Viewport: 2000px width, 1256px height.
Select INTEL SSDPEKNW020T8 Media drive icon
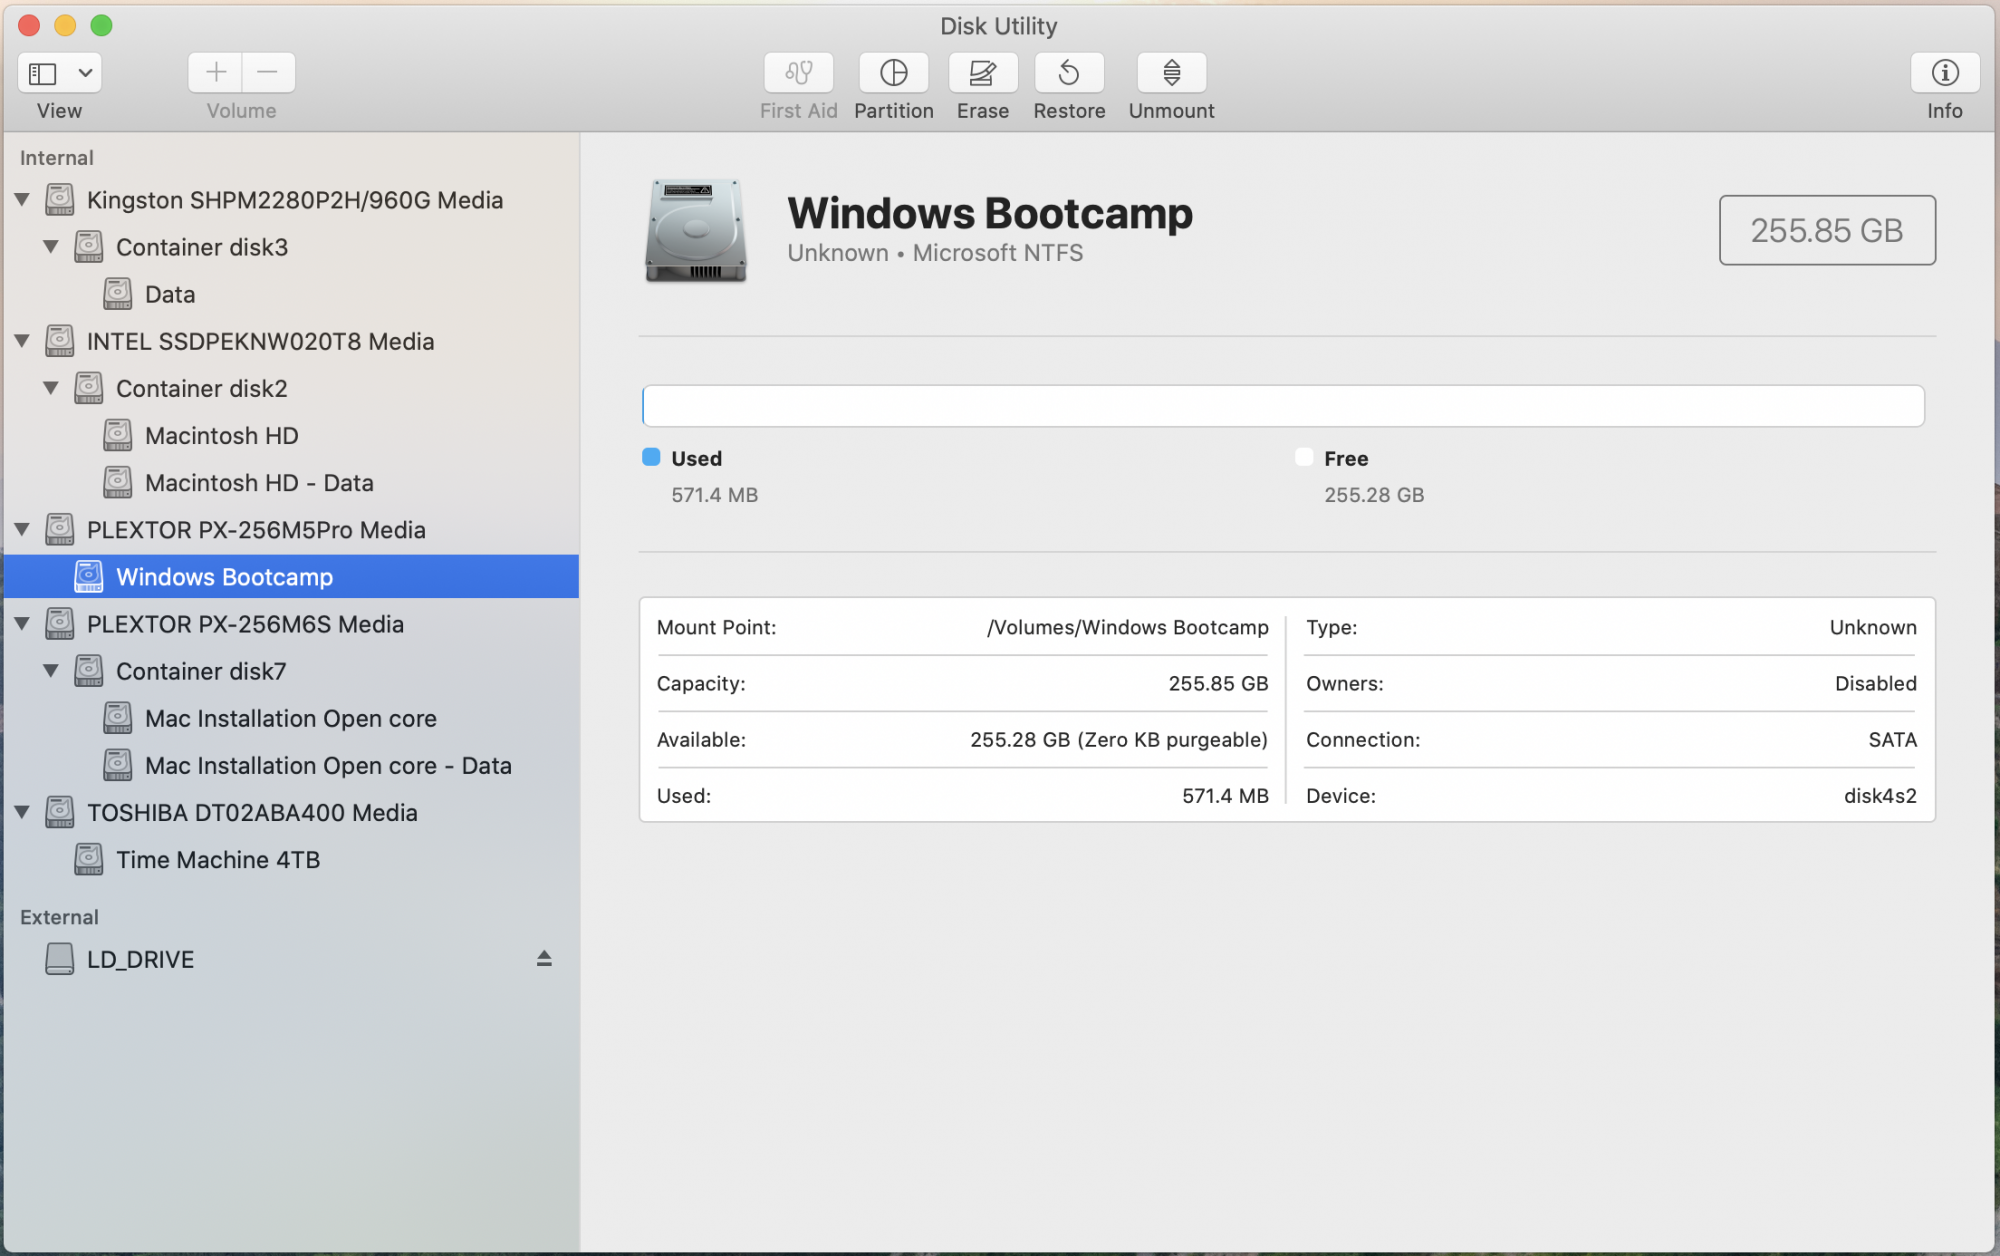coord(60,341)
